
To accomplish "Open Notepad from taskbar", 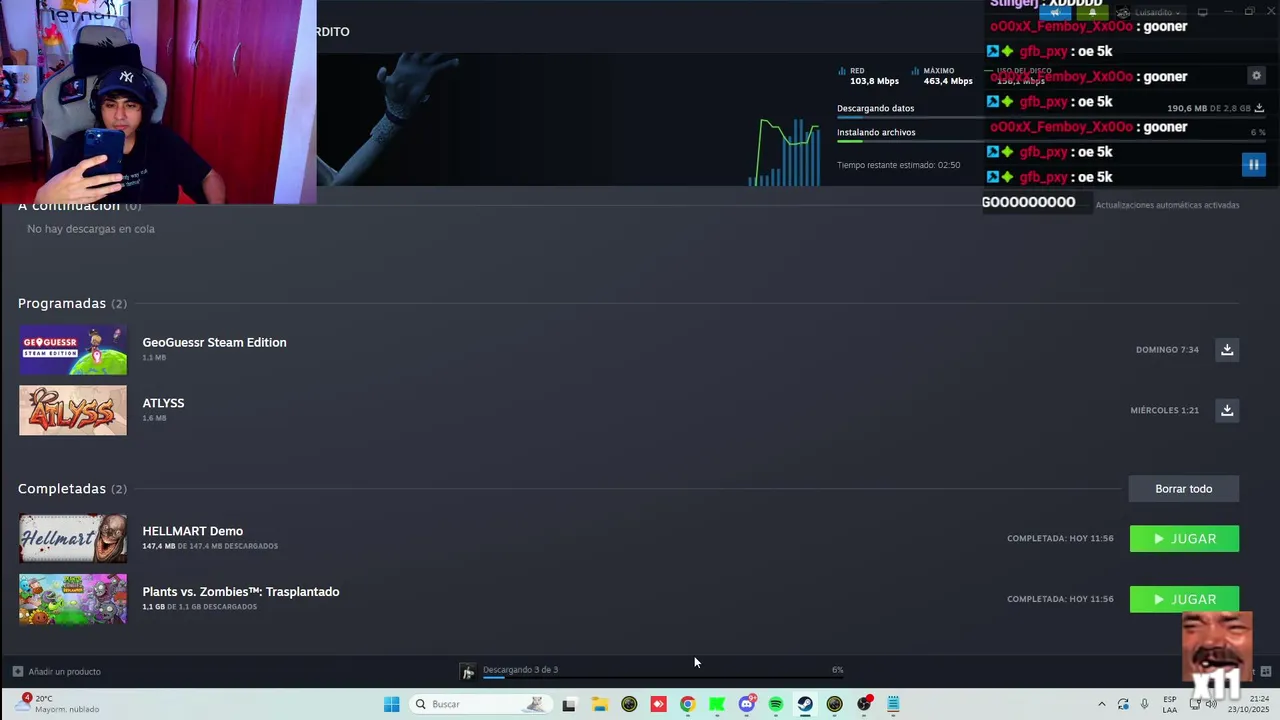I will (x=893, y=704).
